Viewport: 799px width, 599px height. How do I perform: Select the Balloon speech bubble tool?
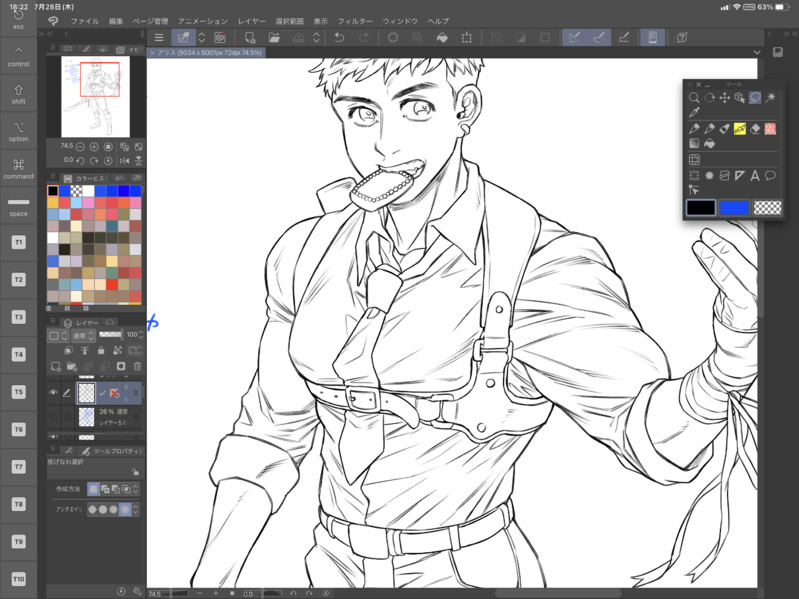coord(770,176)
